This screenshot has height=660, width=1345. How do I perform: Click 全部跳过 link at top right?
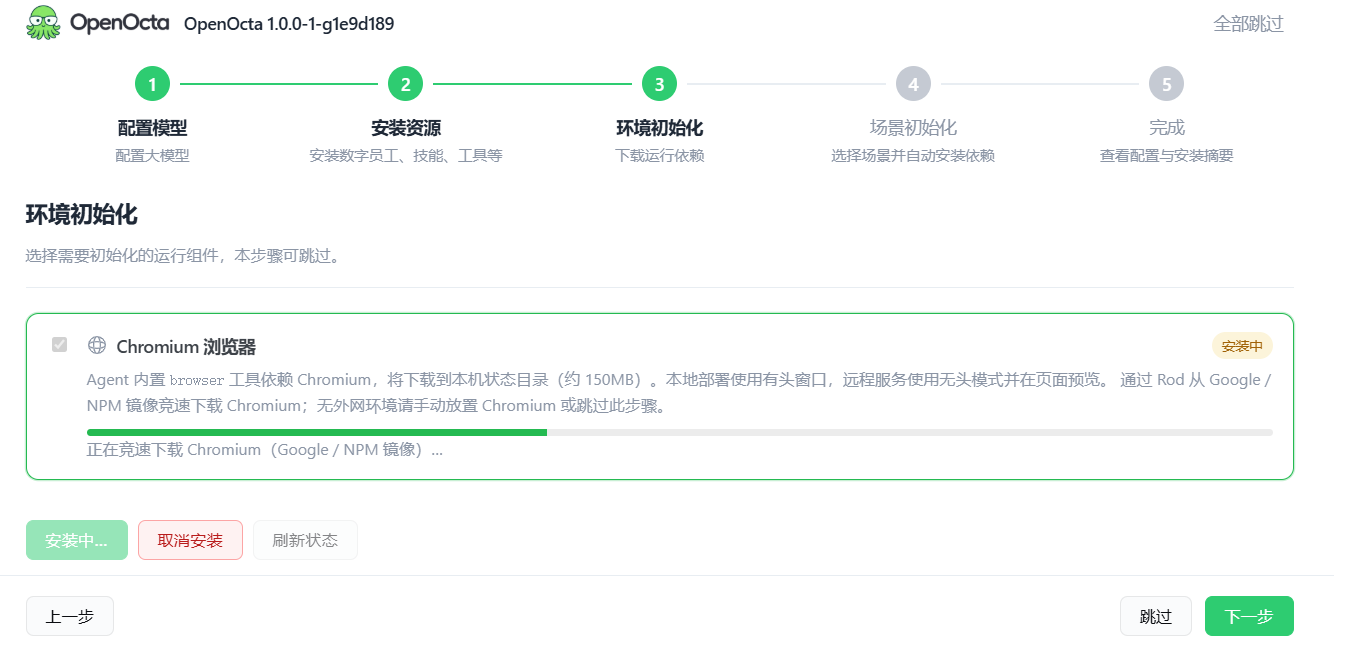(1248, 24)
